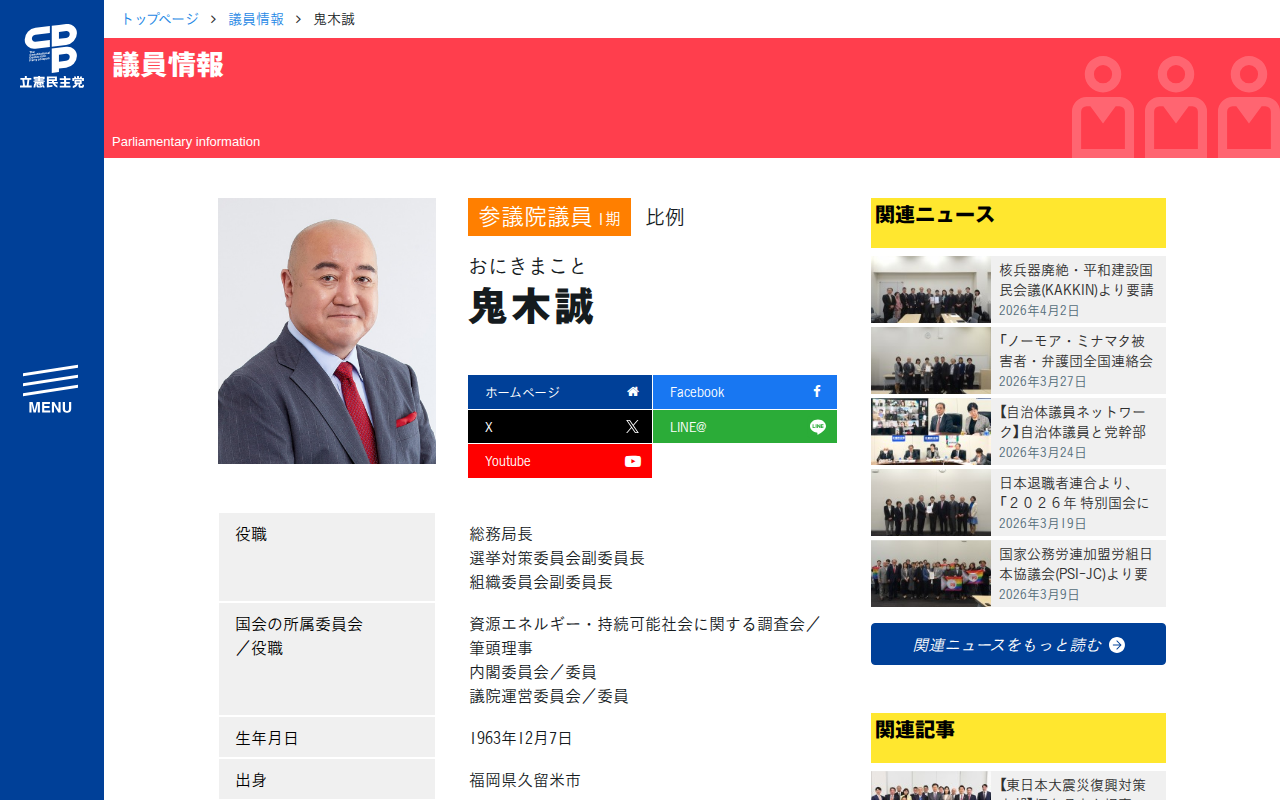Click 議院運営委員会/委員 text
Image resolution: width=1280 pixels, height=800 pixels.
pos(549,696)
